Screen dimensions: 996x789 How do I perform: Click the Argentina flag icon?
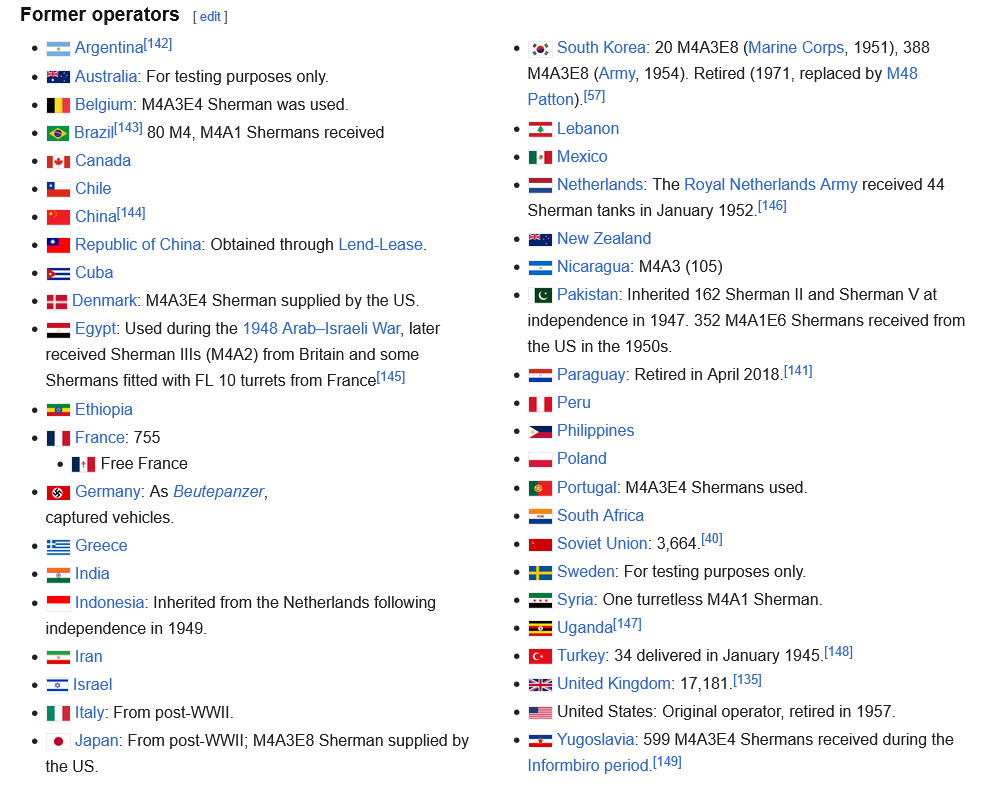[58, 49]
